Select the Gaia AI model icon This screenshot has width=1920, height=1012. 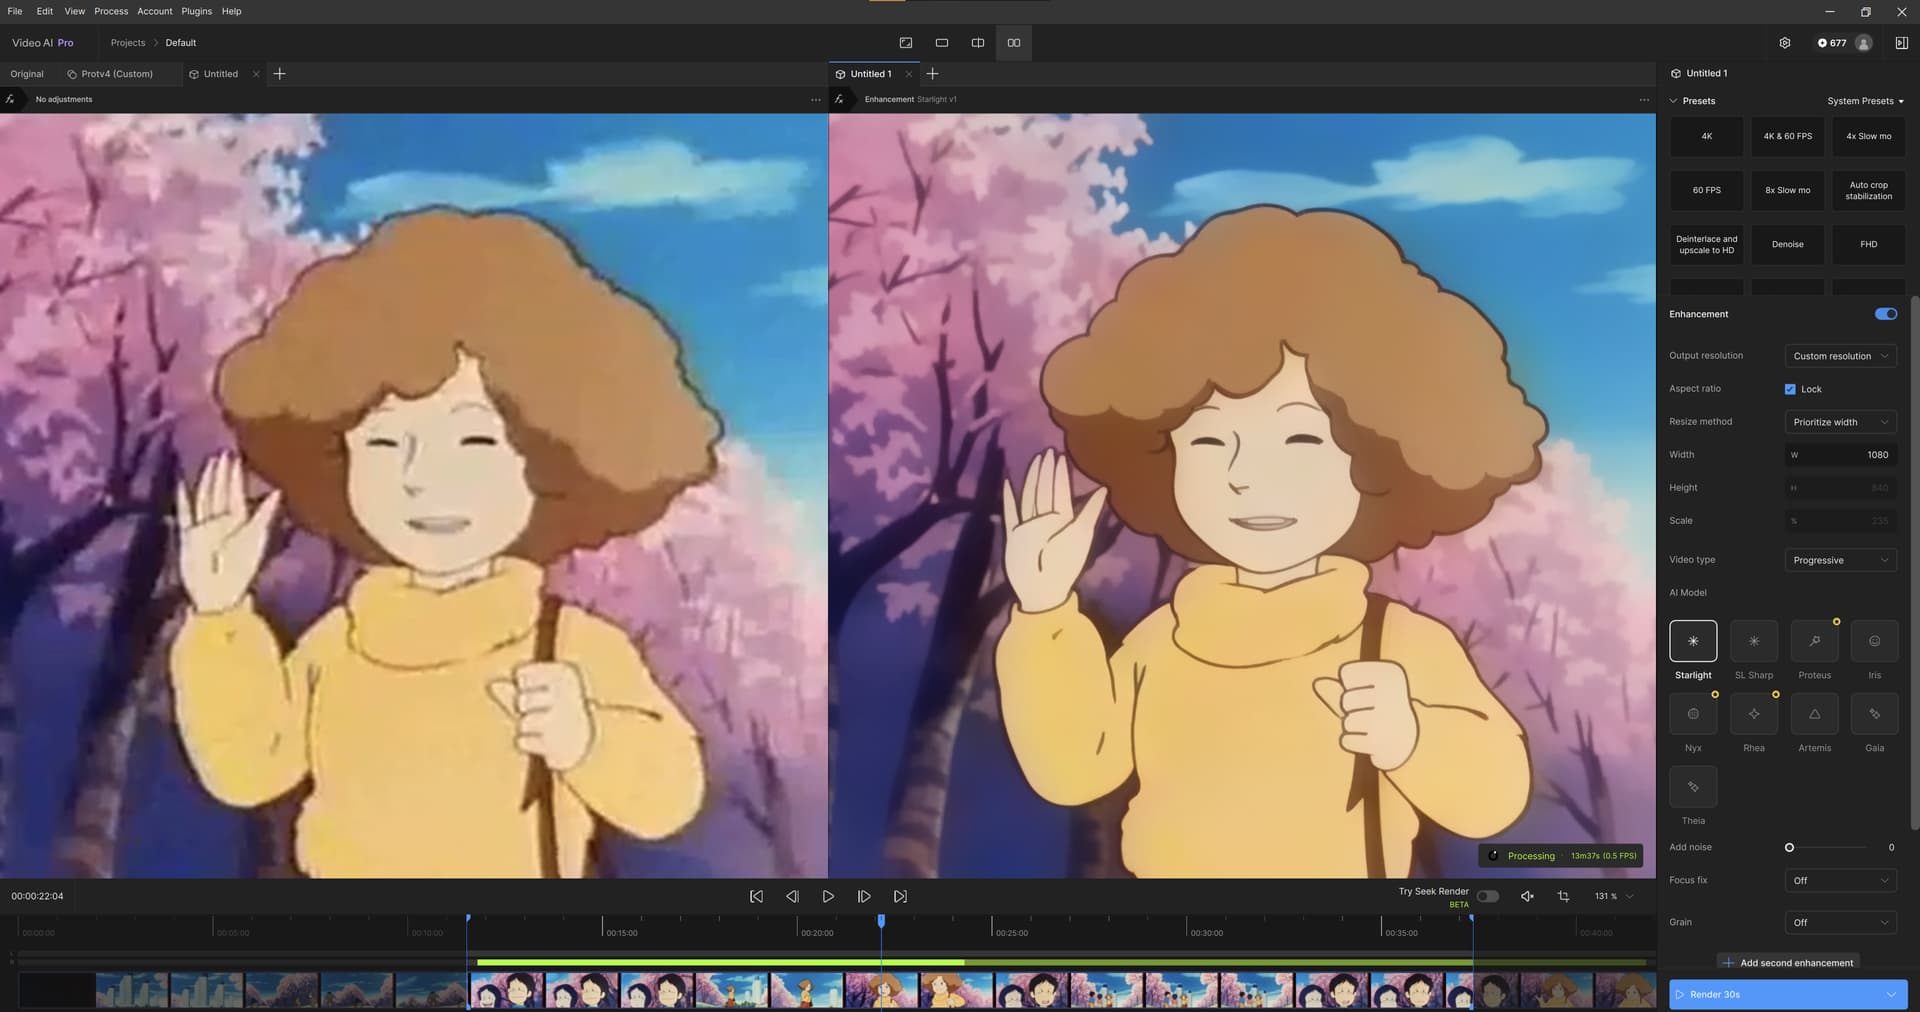tap(1874, 714)
